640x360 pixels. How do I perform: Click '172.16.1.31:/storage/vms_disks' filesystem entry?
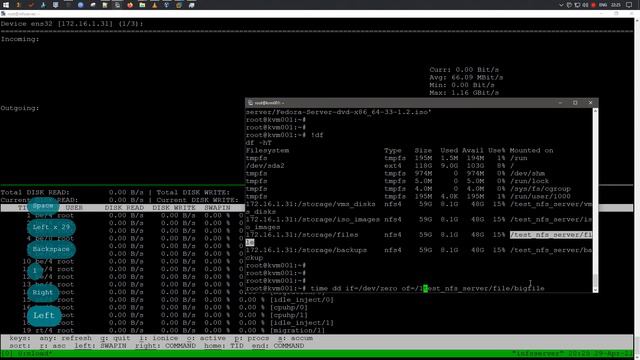tap(310, 204)
